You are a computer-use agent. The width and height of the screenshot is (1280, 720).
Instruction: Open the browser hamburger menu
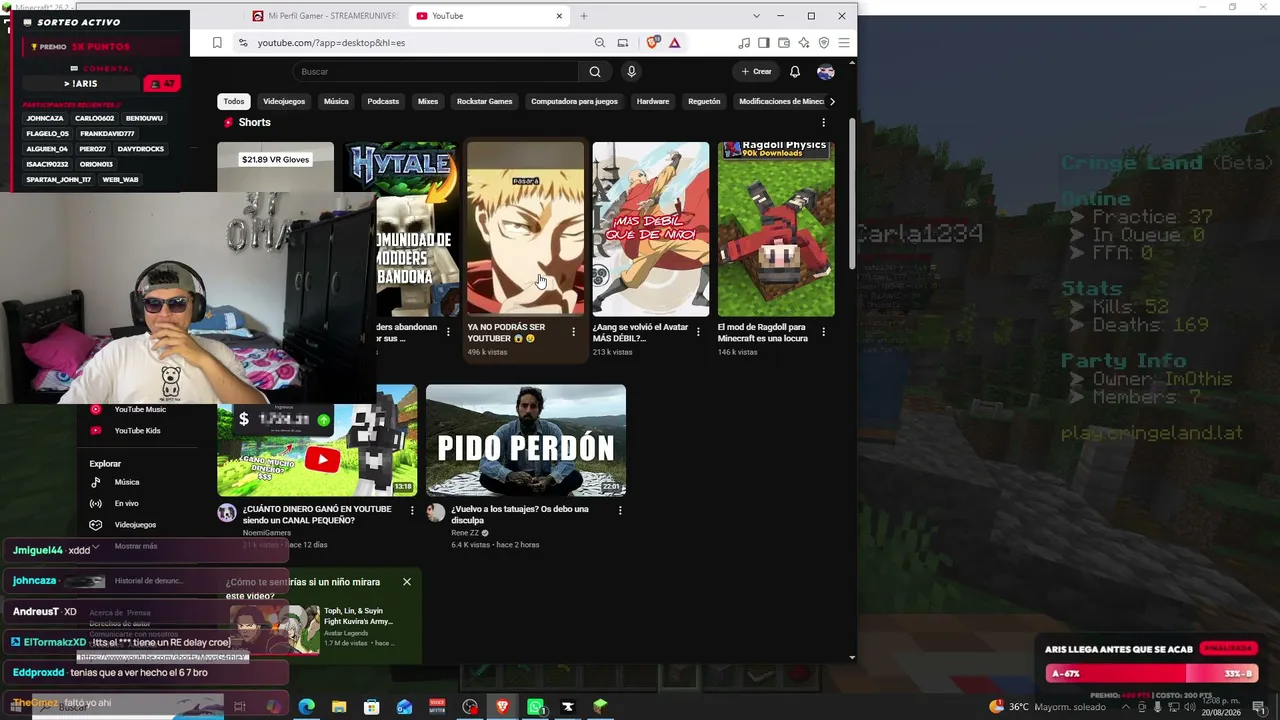tap(844, 43)
